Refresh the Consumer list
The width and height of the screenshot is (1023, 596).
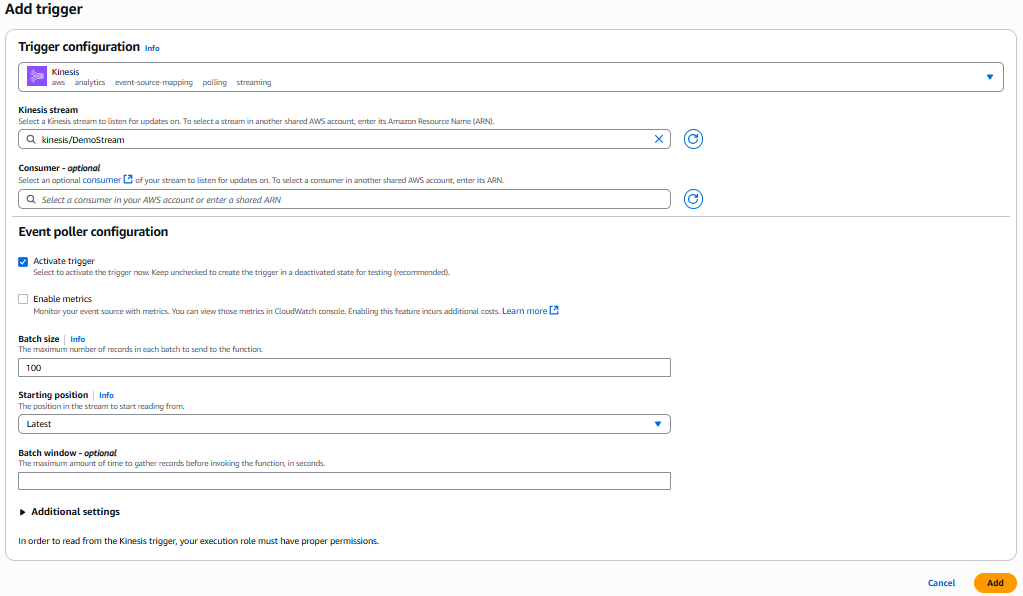tap(693, 200)
